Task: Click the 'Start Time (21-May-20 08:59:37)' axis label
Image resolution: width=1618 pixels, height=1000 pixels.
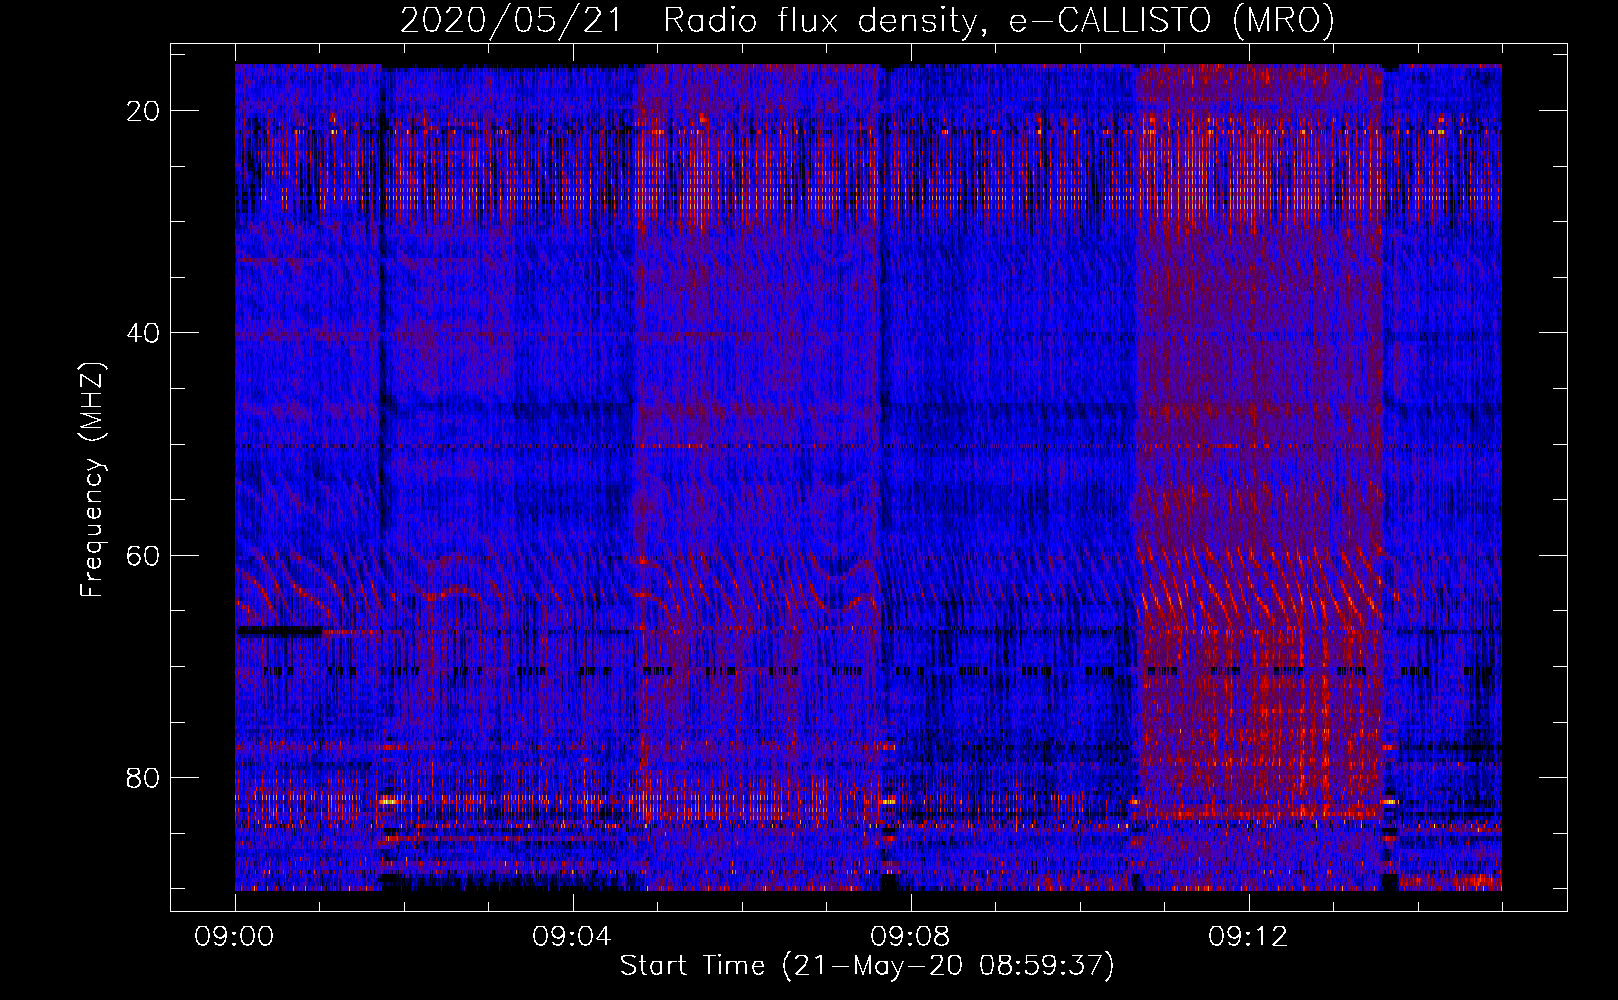Action: (867, 966)
